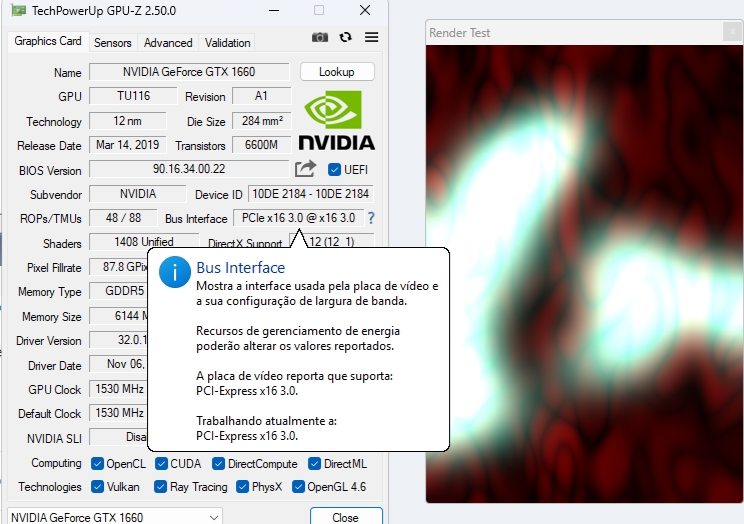Toggle the PhysX checkbox
The width and height of the screenshot is (744, 524).
click(242, 487)
